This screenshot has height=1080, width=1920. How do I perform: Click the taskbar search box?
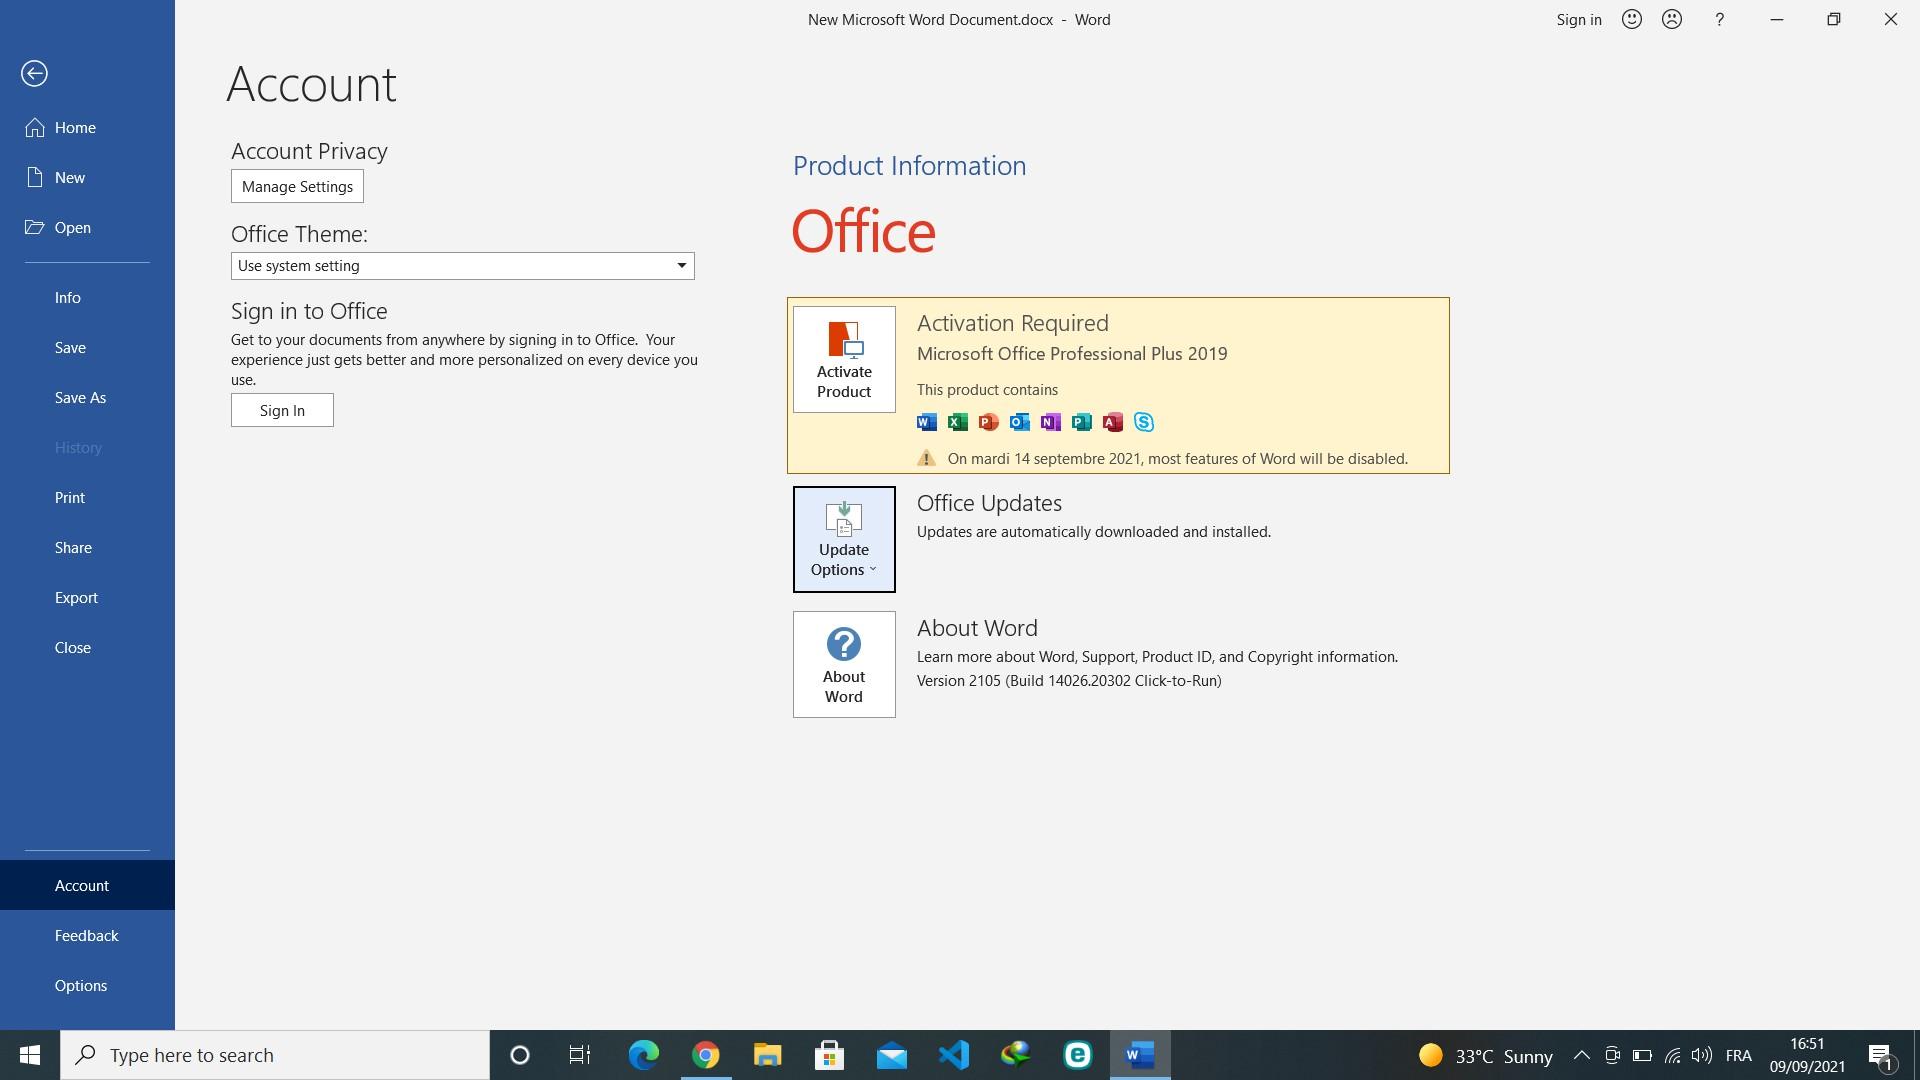[x=275, y=1055]
